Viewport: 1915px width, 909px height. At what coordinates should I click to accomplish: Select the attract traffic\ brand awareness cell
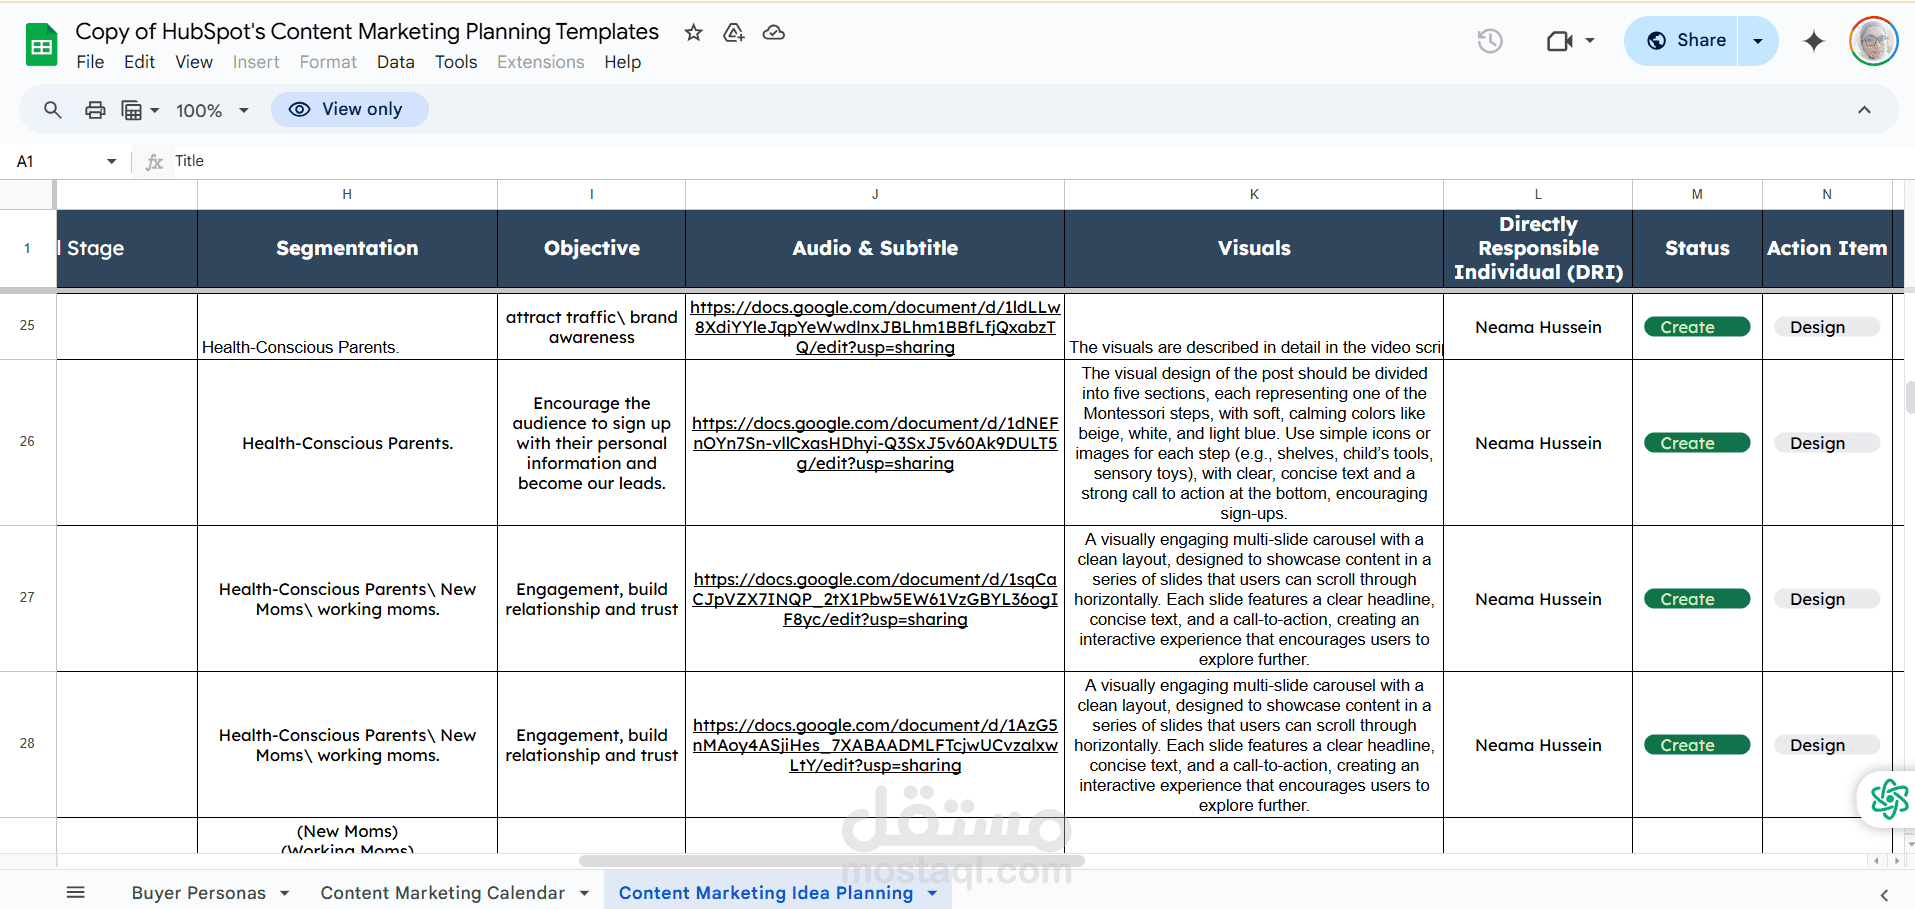(x=591, y=327)
